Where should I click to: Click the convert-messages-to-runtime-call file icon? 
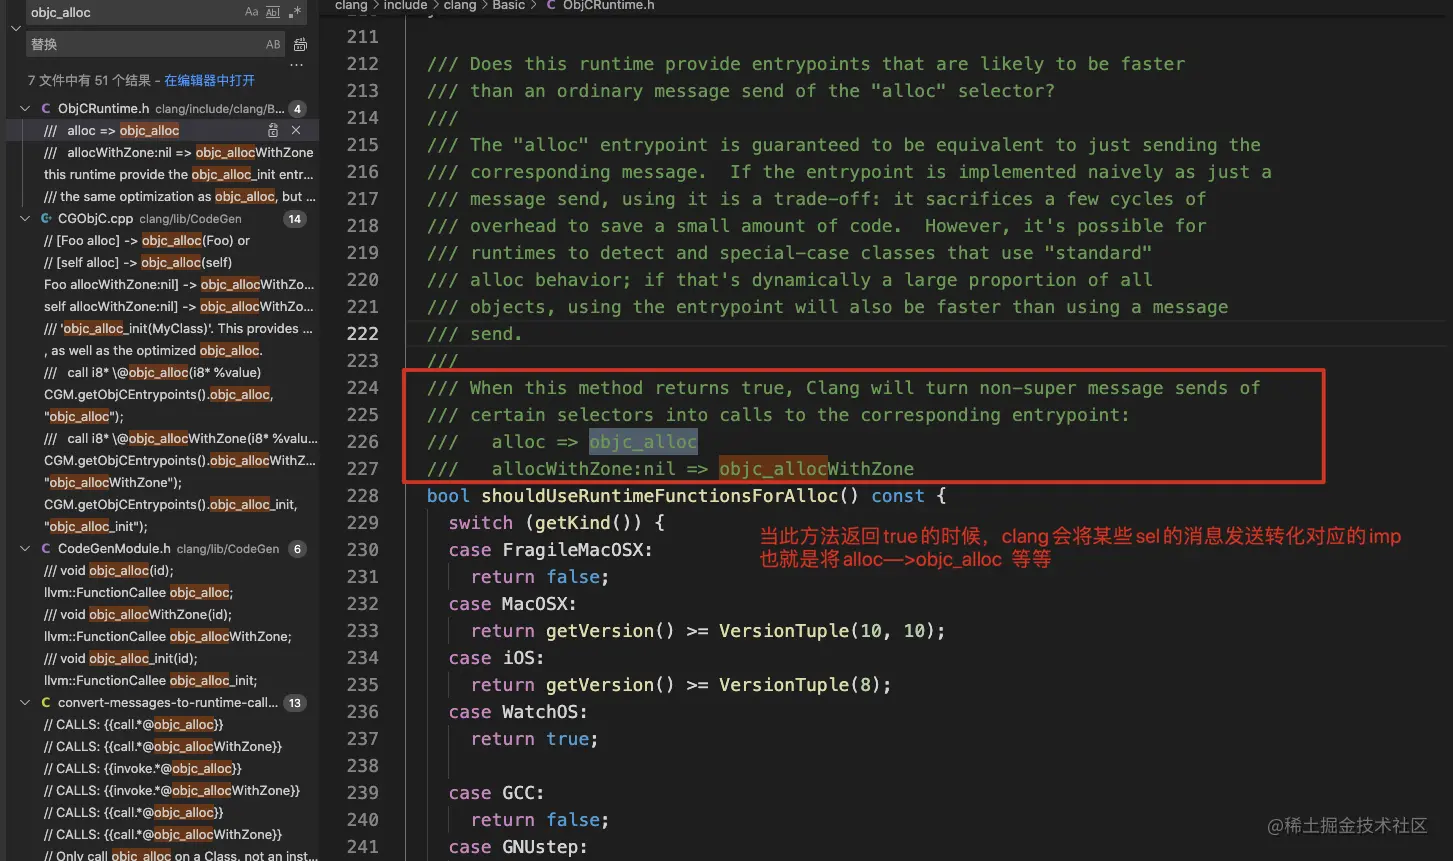click(46, 703)
